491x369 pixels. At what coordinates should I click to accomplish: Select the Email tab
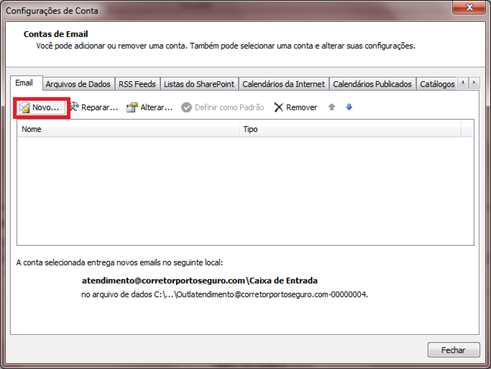click(x=24, y=83)
